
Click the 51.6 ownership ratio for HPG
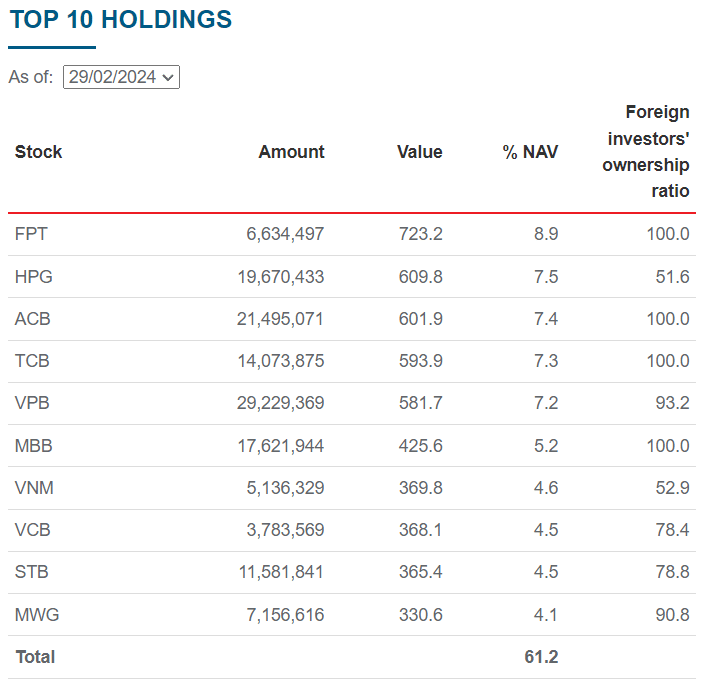tap(672, 277)
